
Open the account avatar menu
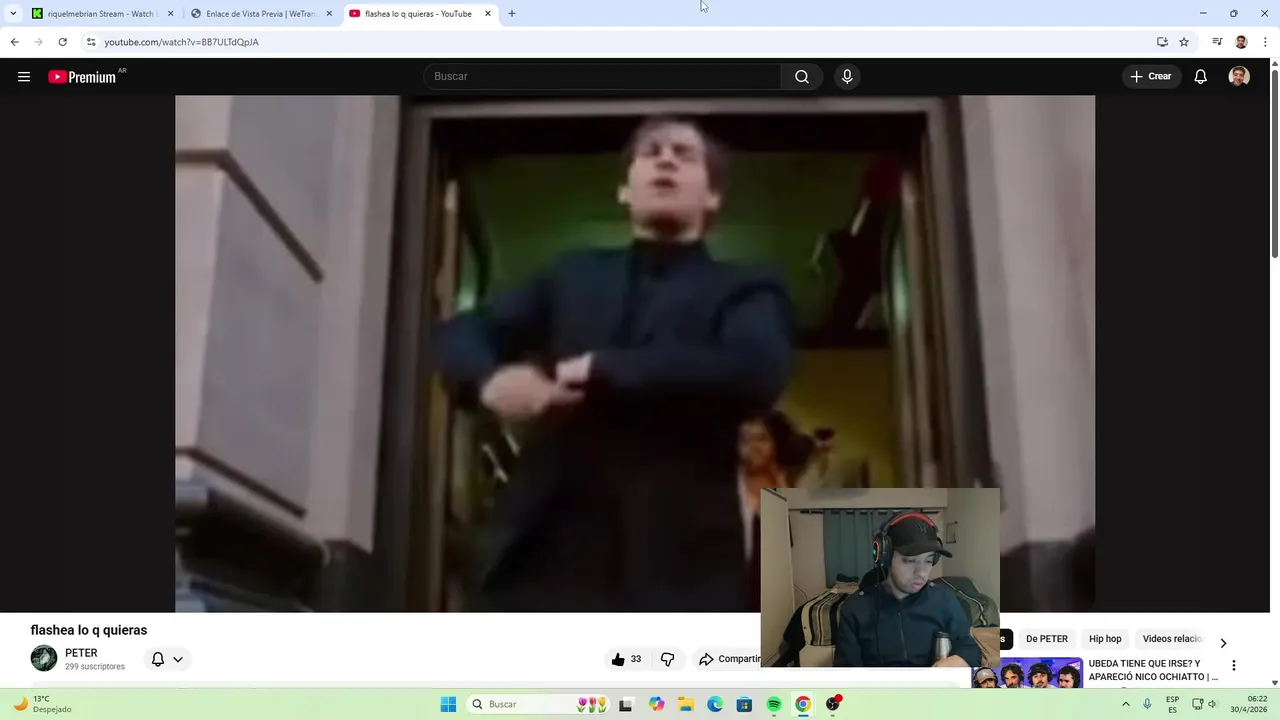(x=1239, y=77)
